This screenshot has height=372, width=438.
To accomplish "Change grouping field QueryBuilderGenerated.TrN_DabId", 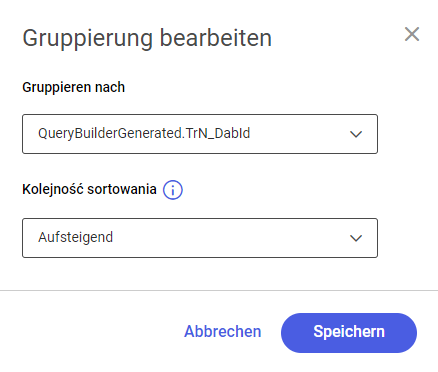I will tap(200, 134).
